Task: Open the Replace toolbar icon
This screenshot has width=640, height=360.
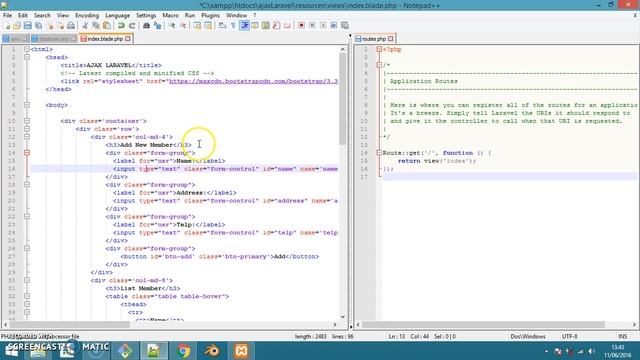Action: point(157,26)
